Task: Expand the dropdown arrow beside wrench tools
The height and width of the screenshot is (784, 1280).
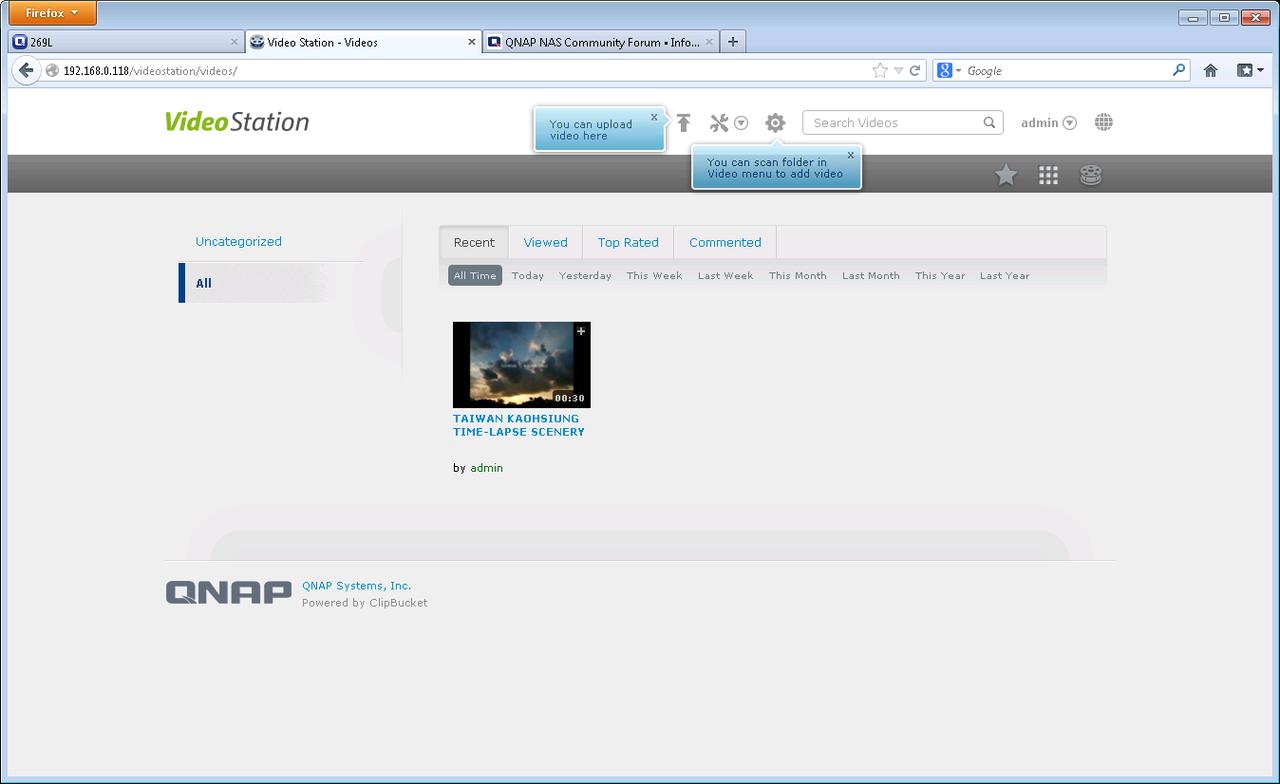Action: pos(741,123)
